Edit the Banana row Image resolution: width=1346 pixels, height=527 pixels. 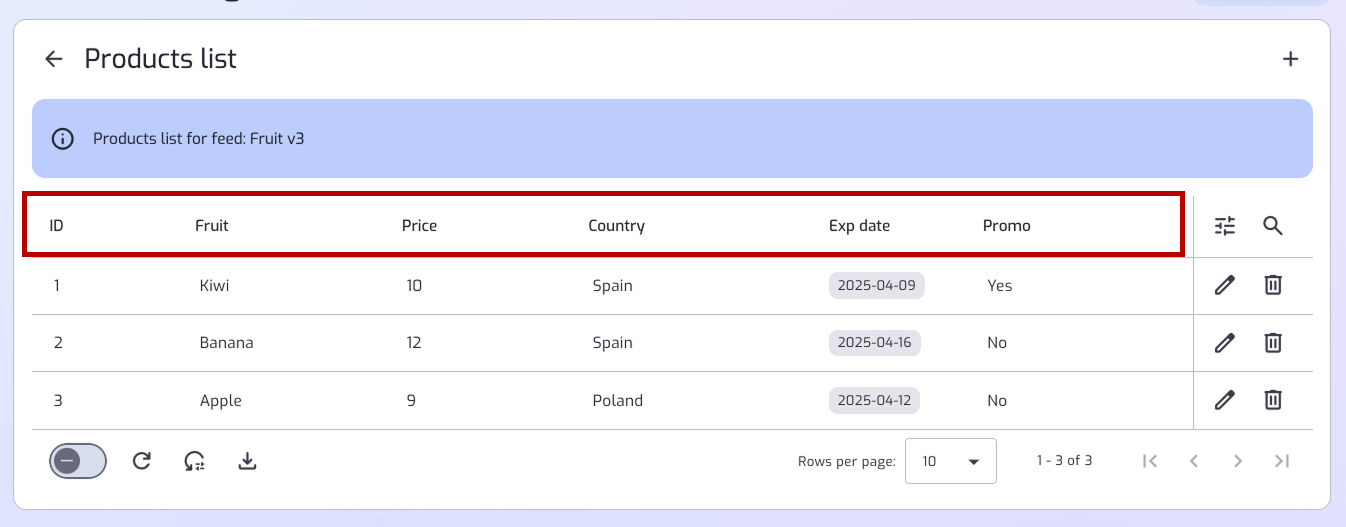coord(1224,343)
